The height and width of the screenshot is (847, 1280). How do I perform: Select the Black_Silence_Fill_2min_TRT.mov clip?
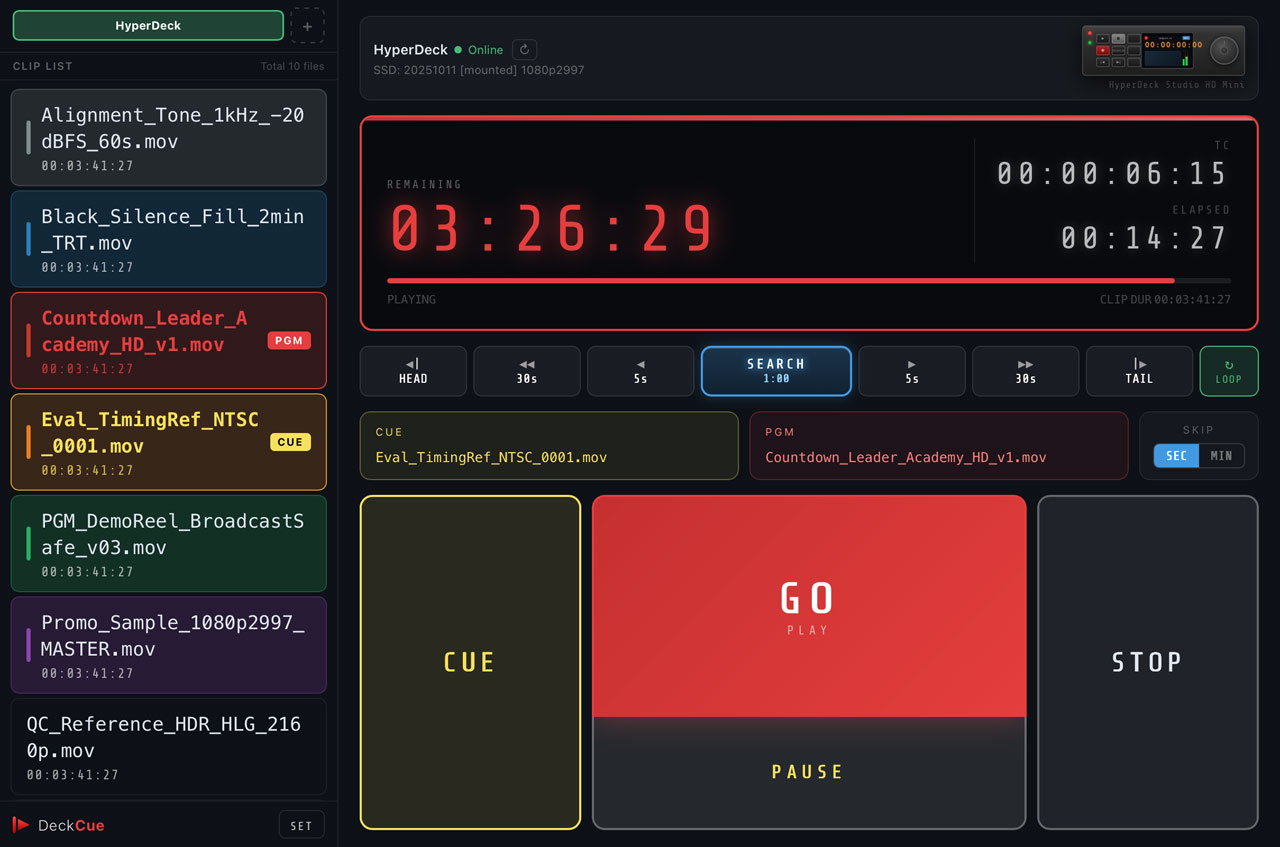(x=169, y=239)
